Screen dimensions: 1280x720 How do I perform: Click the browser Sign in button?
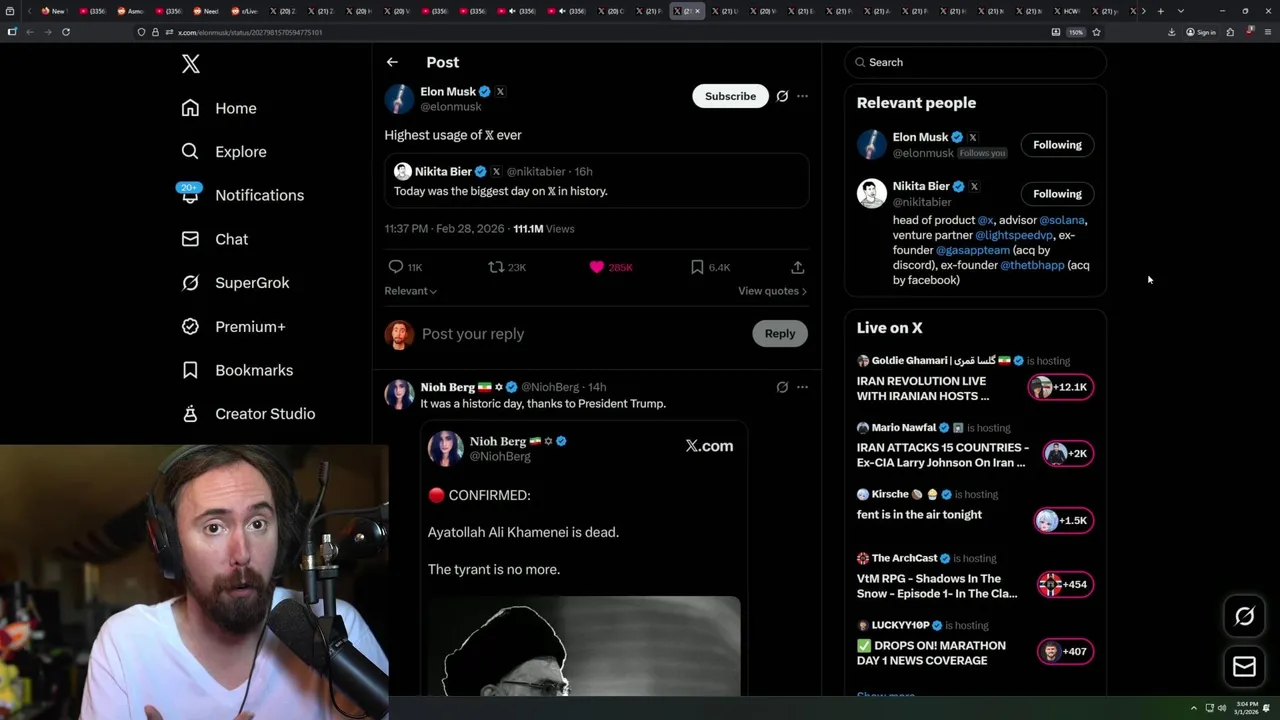point(1201,32)
